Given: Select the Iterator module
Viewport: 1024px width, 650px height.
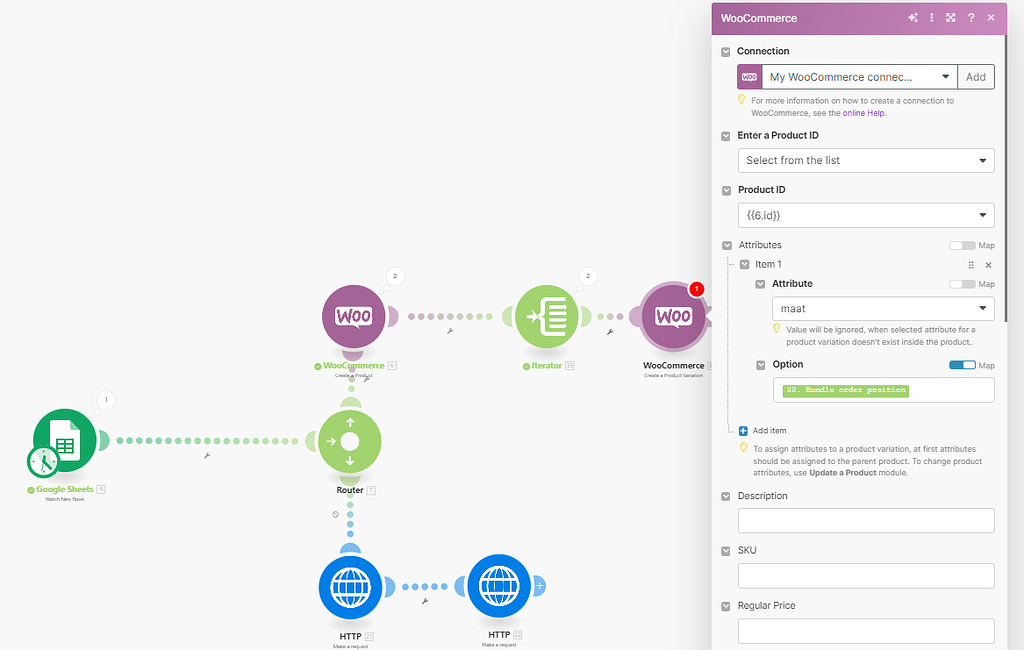Looking at the screenshot, I should [546, 315].
